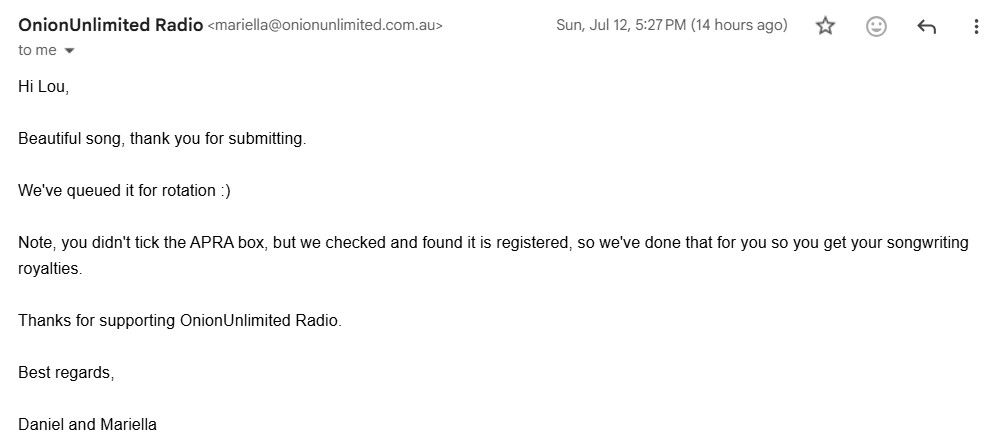Click the "to me" recipient text
997x447 pixels.
pos(38,50)
